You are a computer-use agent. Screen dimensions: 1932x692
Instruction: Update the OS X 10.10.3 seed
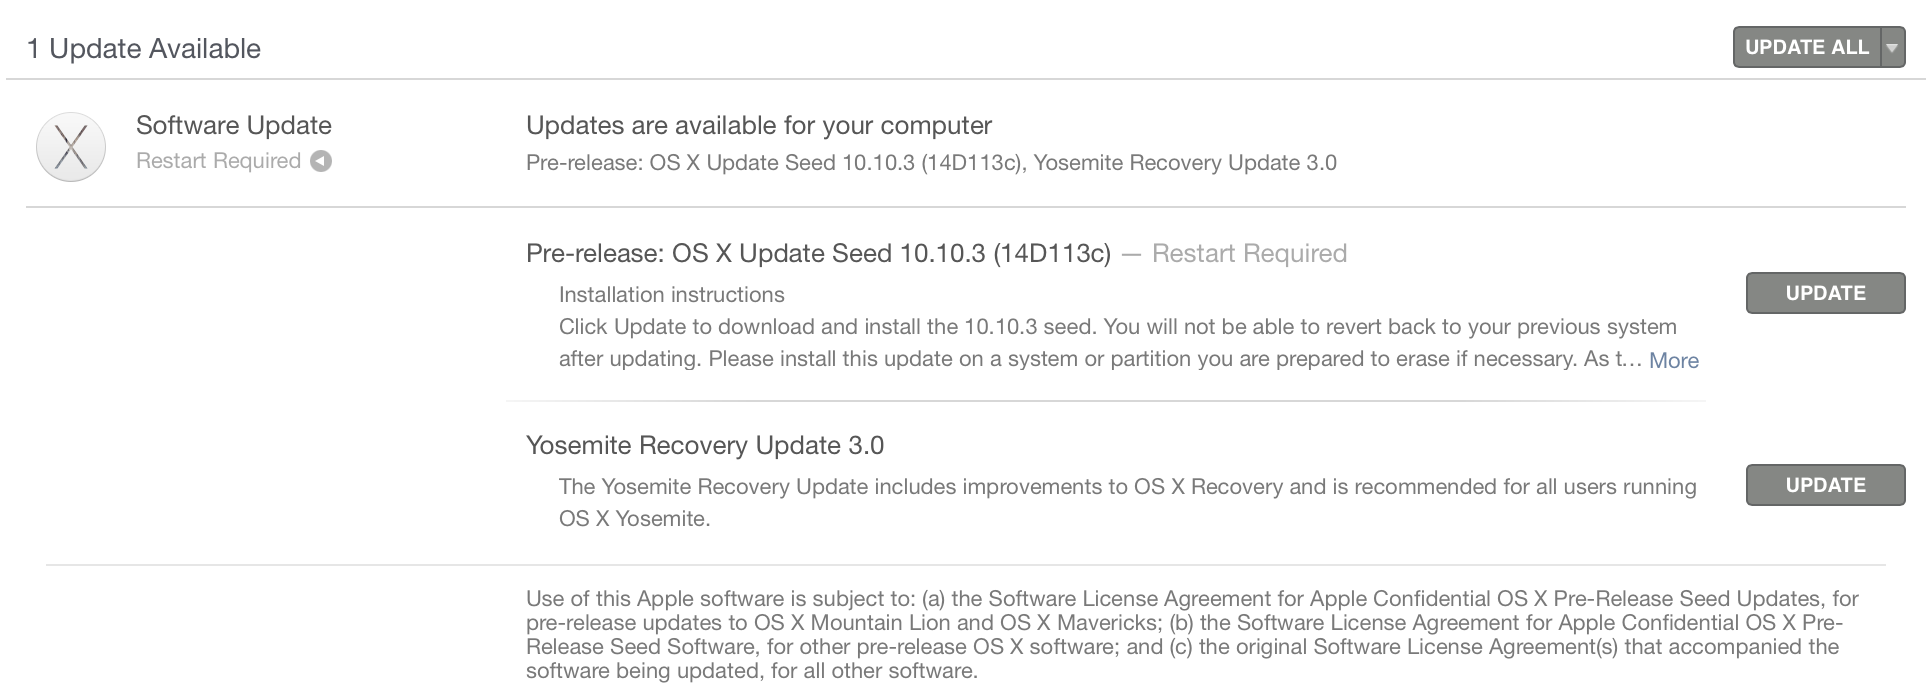[x=1825, y=293]
